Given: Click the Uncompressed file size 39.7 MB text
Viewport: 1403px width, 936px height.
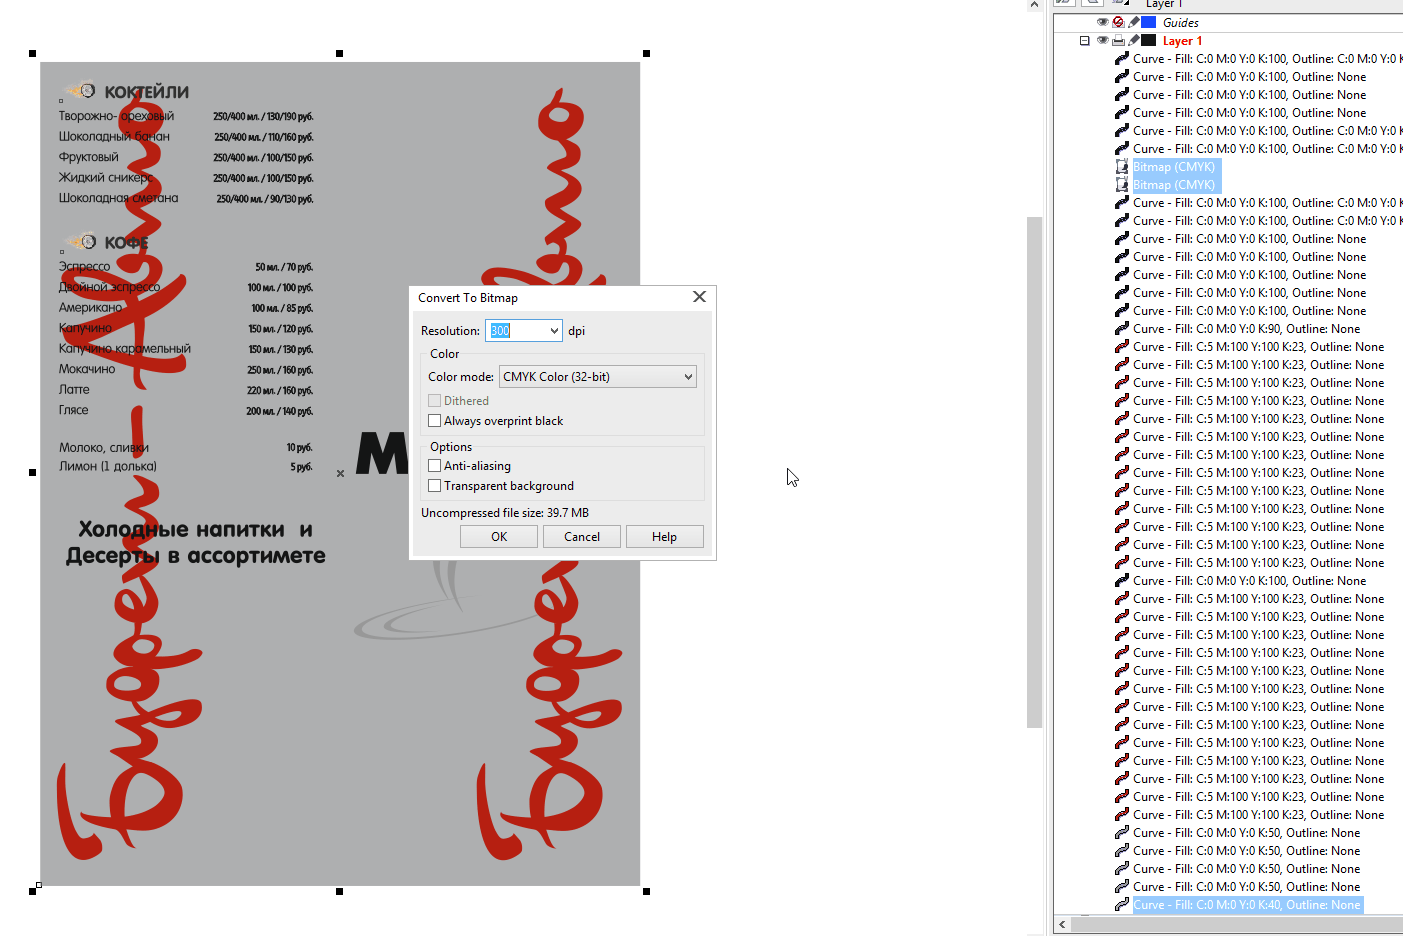Looking at the screenshot, I should 505,513.
